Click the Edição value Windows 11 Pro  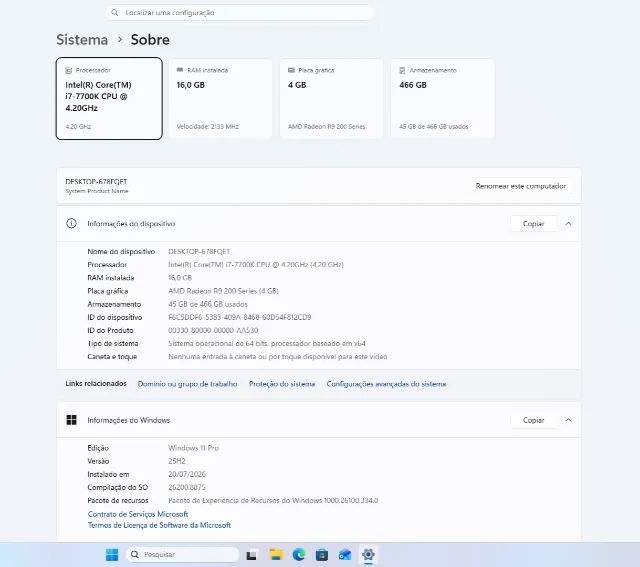193,448
